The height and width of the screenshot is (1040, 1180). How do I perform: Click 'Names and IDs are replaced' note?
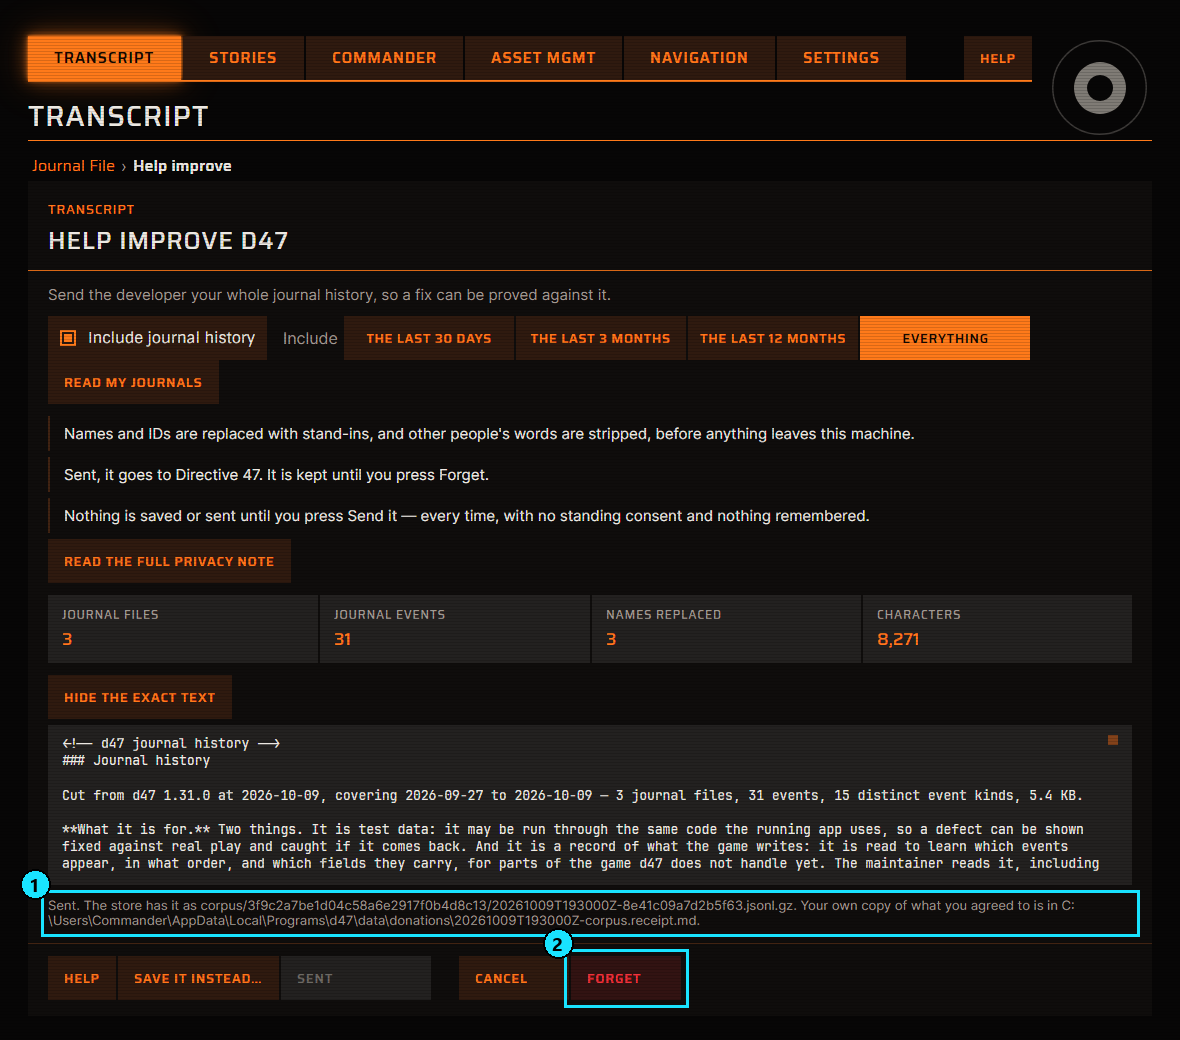pos(489,434)
